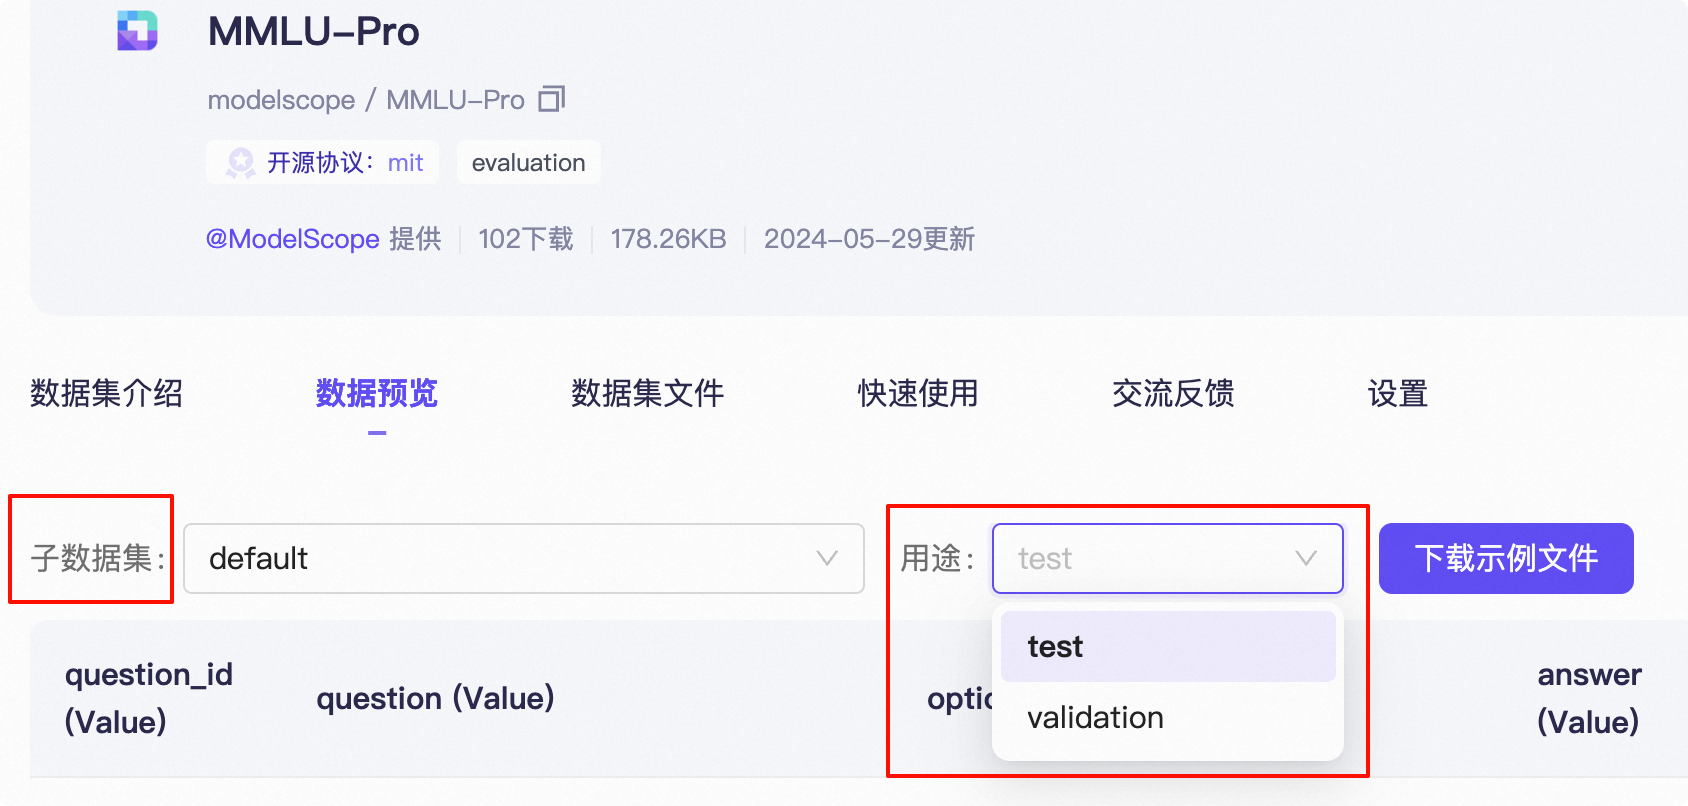Viewport: 1688px width, 806px height.
Task: Click the subset dropdown chevron arrow
Action: tap(827, 558)
